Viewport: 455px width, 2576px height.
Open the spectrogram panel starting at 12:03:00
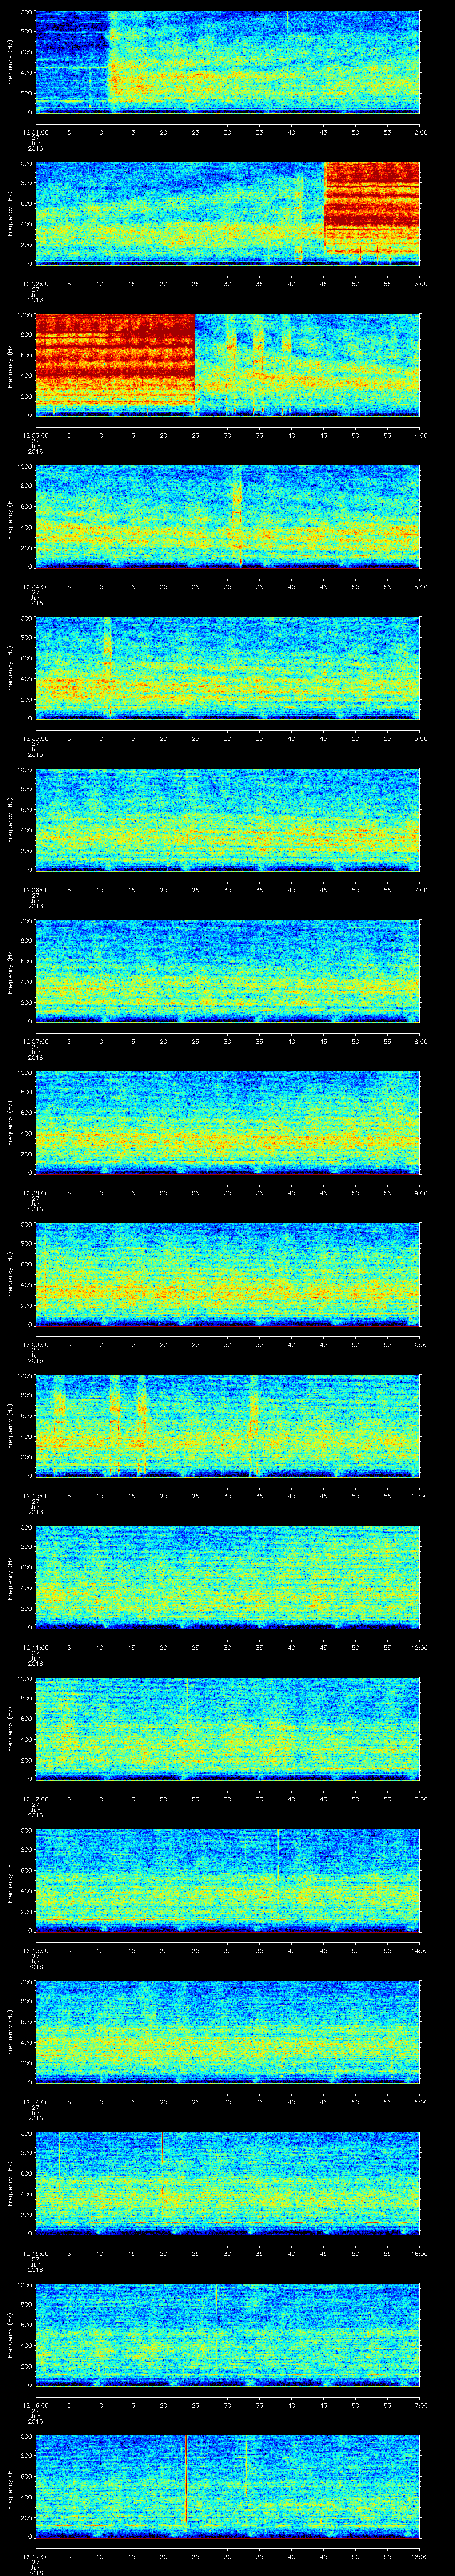point(227,365)
